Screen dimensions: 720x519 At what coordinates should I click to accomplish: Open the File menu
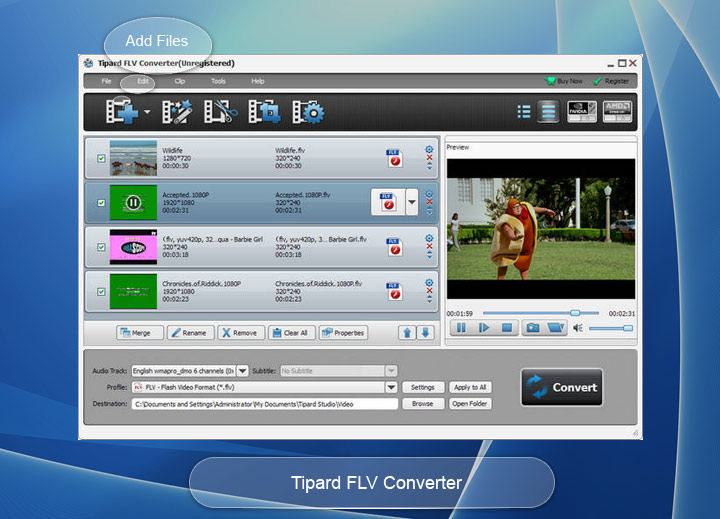107,81
